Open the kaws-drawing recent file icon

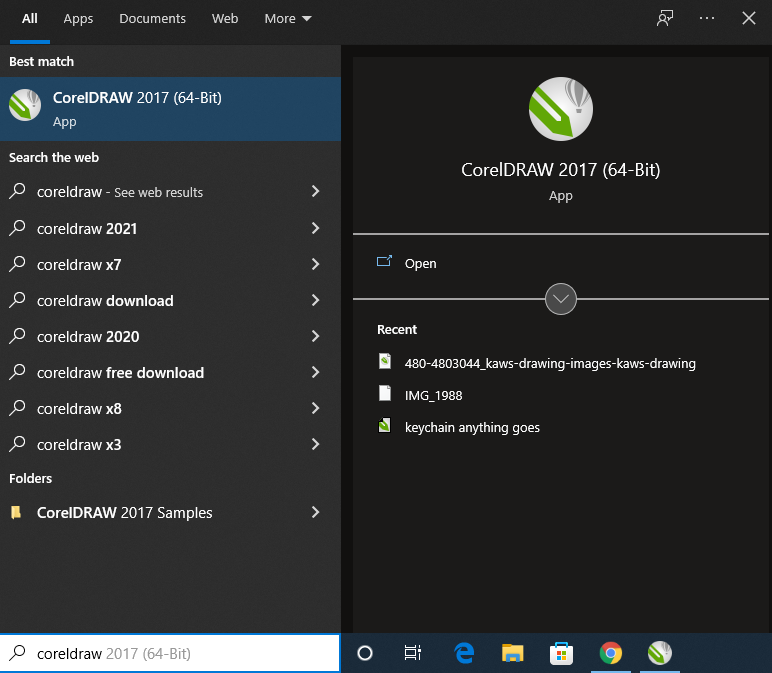385,361
